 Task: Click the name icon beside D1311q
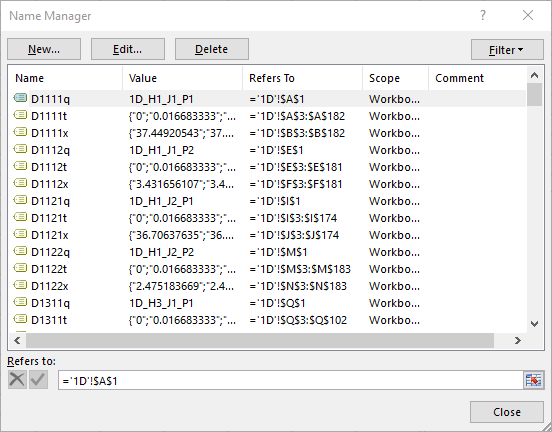click(20, 302)
